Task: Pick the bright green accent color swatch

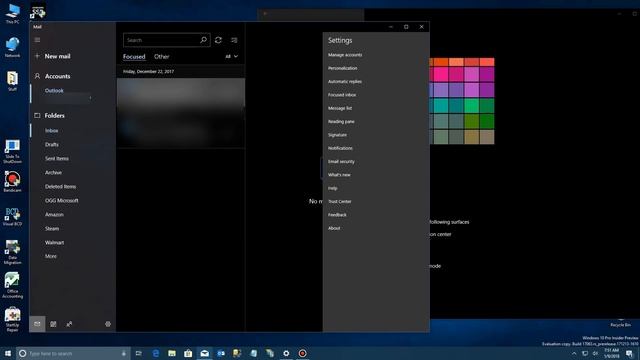Action: click(x=471, y=106)
